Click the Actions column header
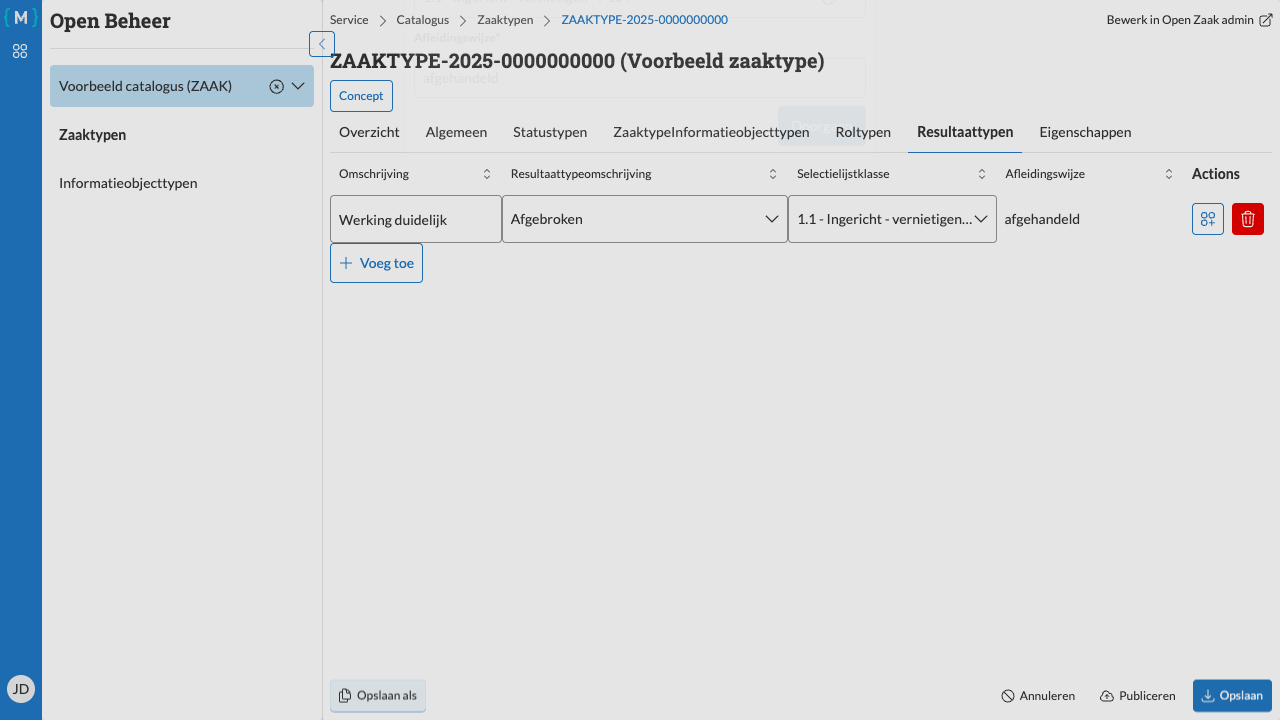Screen dimensions: 1280x720 [1216, 174]
